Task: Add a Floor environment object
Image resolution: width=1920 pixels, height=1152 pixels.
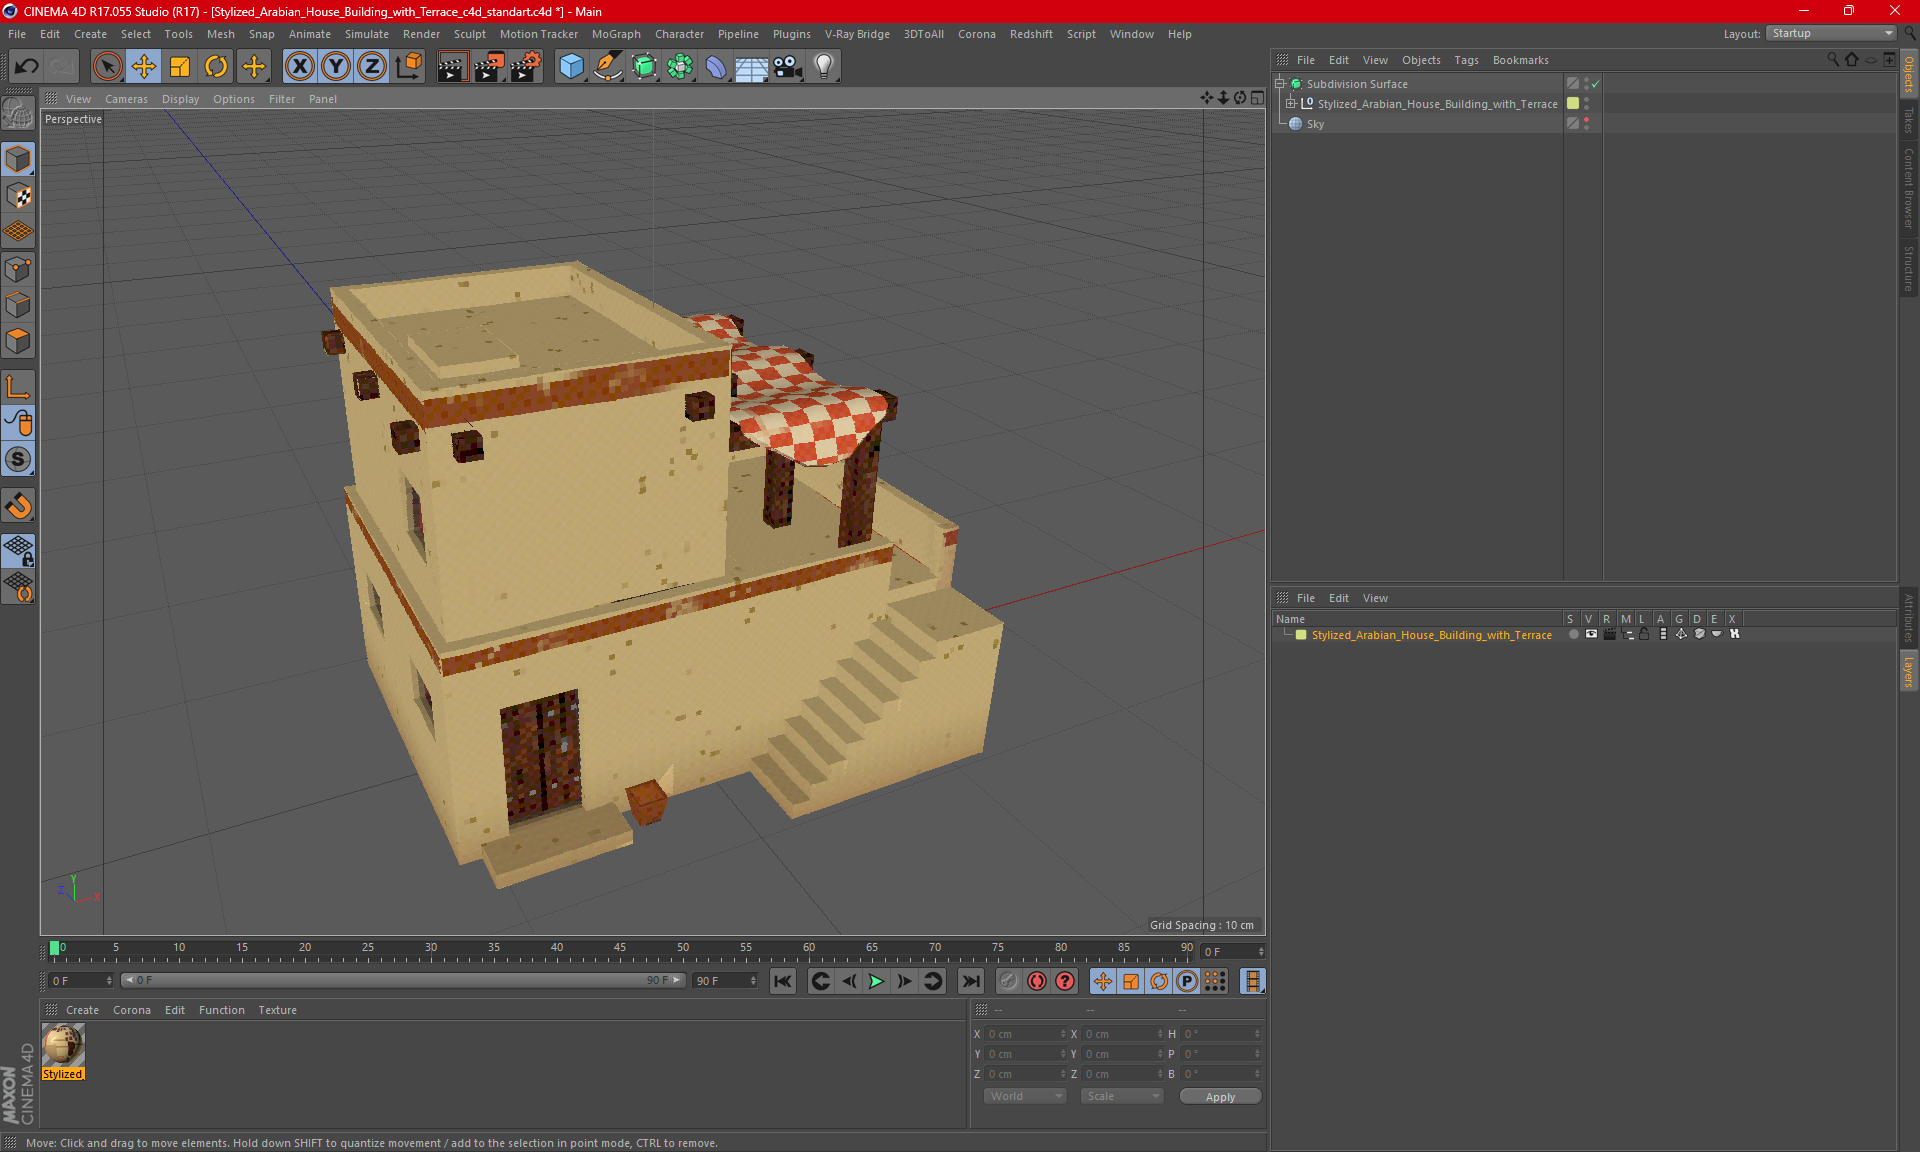Action: 751,67
